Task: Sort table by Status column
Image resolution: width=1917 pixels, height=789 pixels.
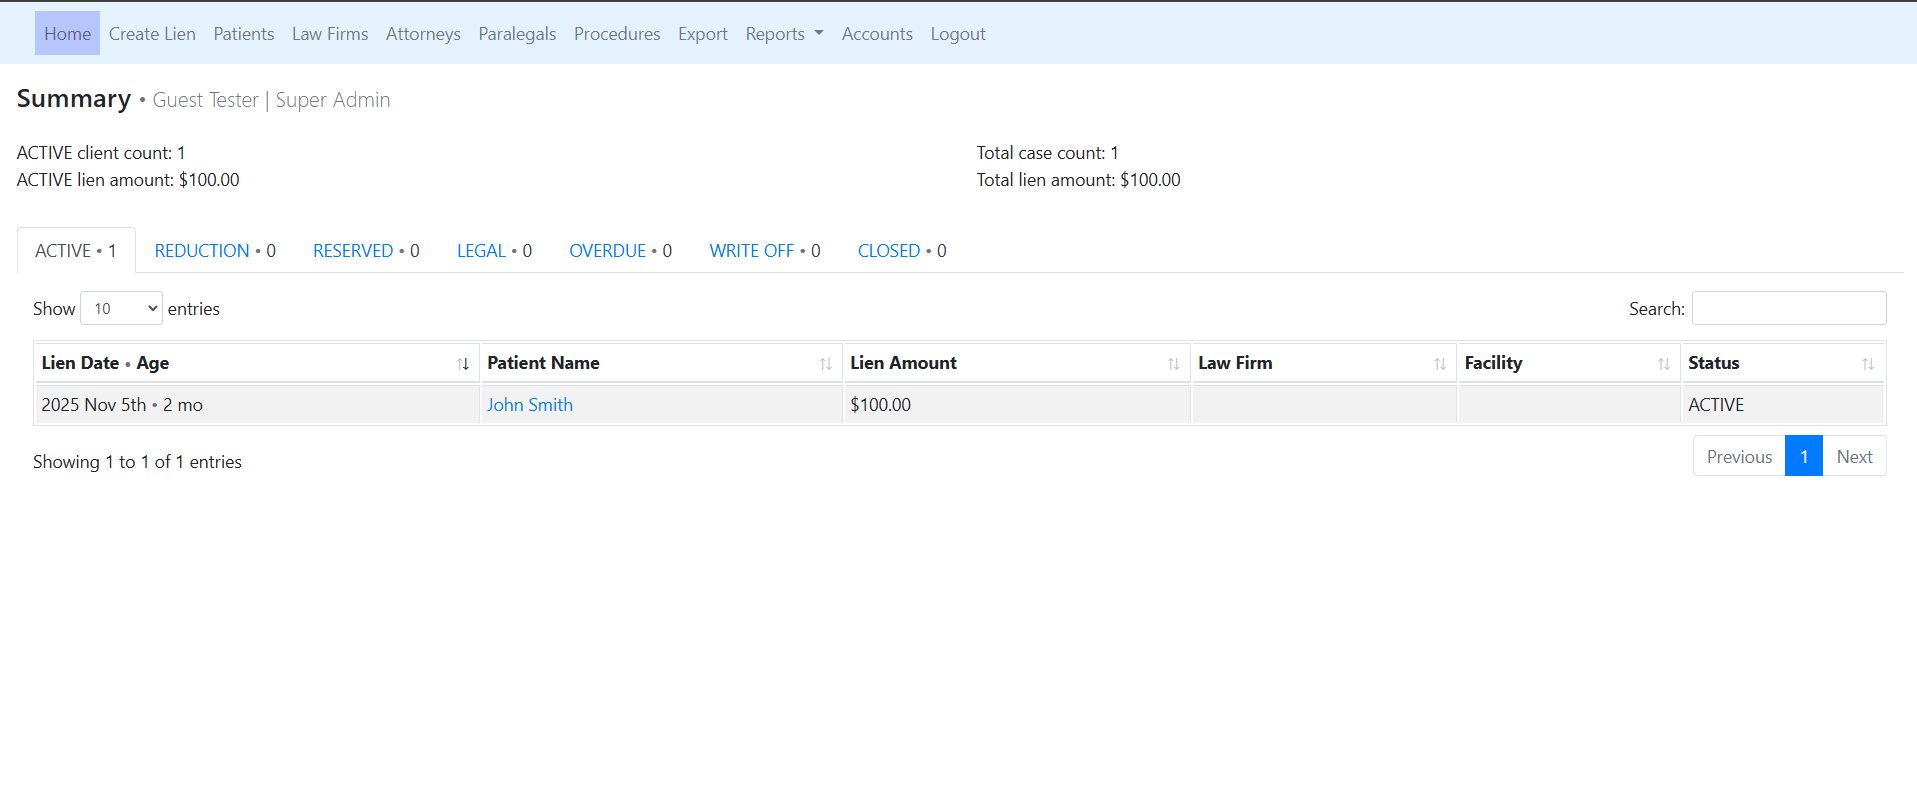Action: tap(1783, 363)
